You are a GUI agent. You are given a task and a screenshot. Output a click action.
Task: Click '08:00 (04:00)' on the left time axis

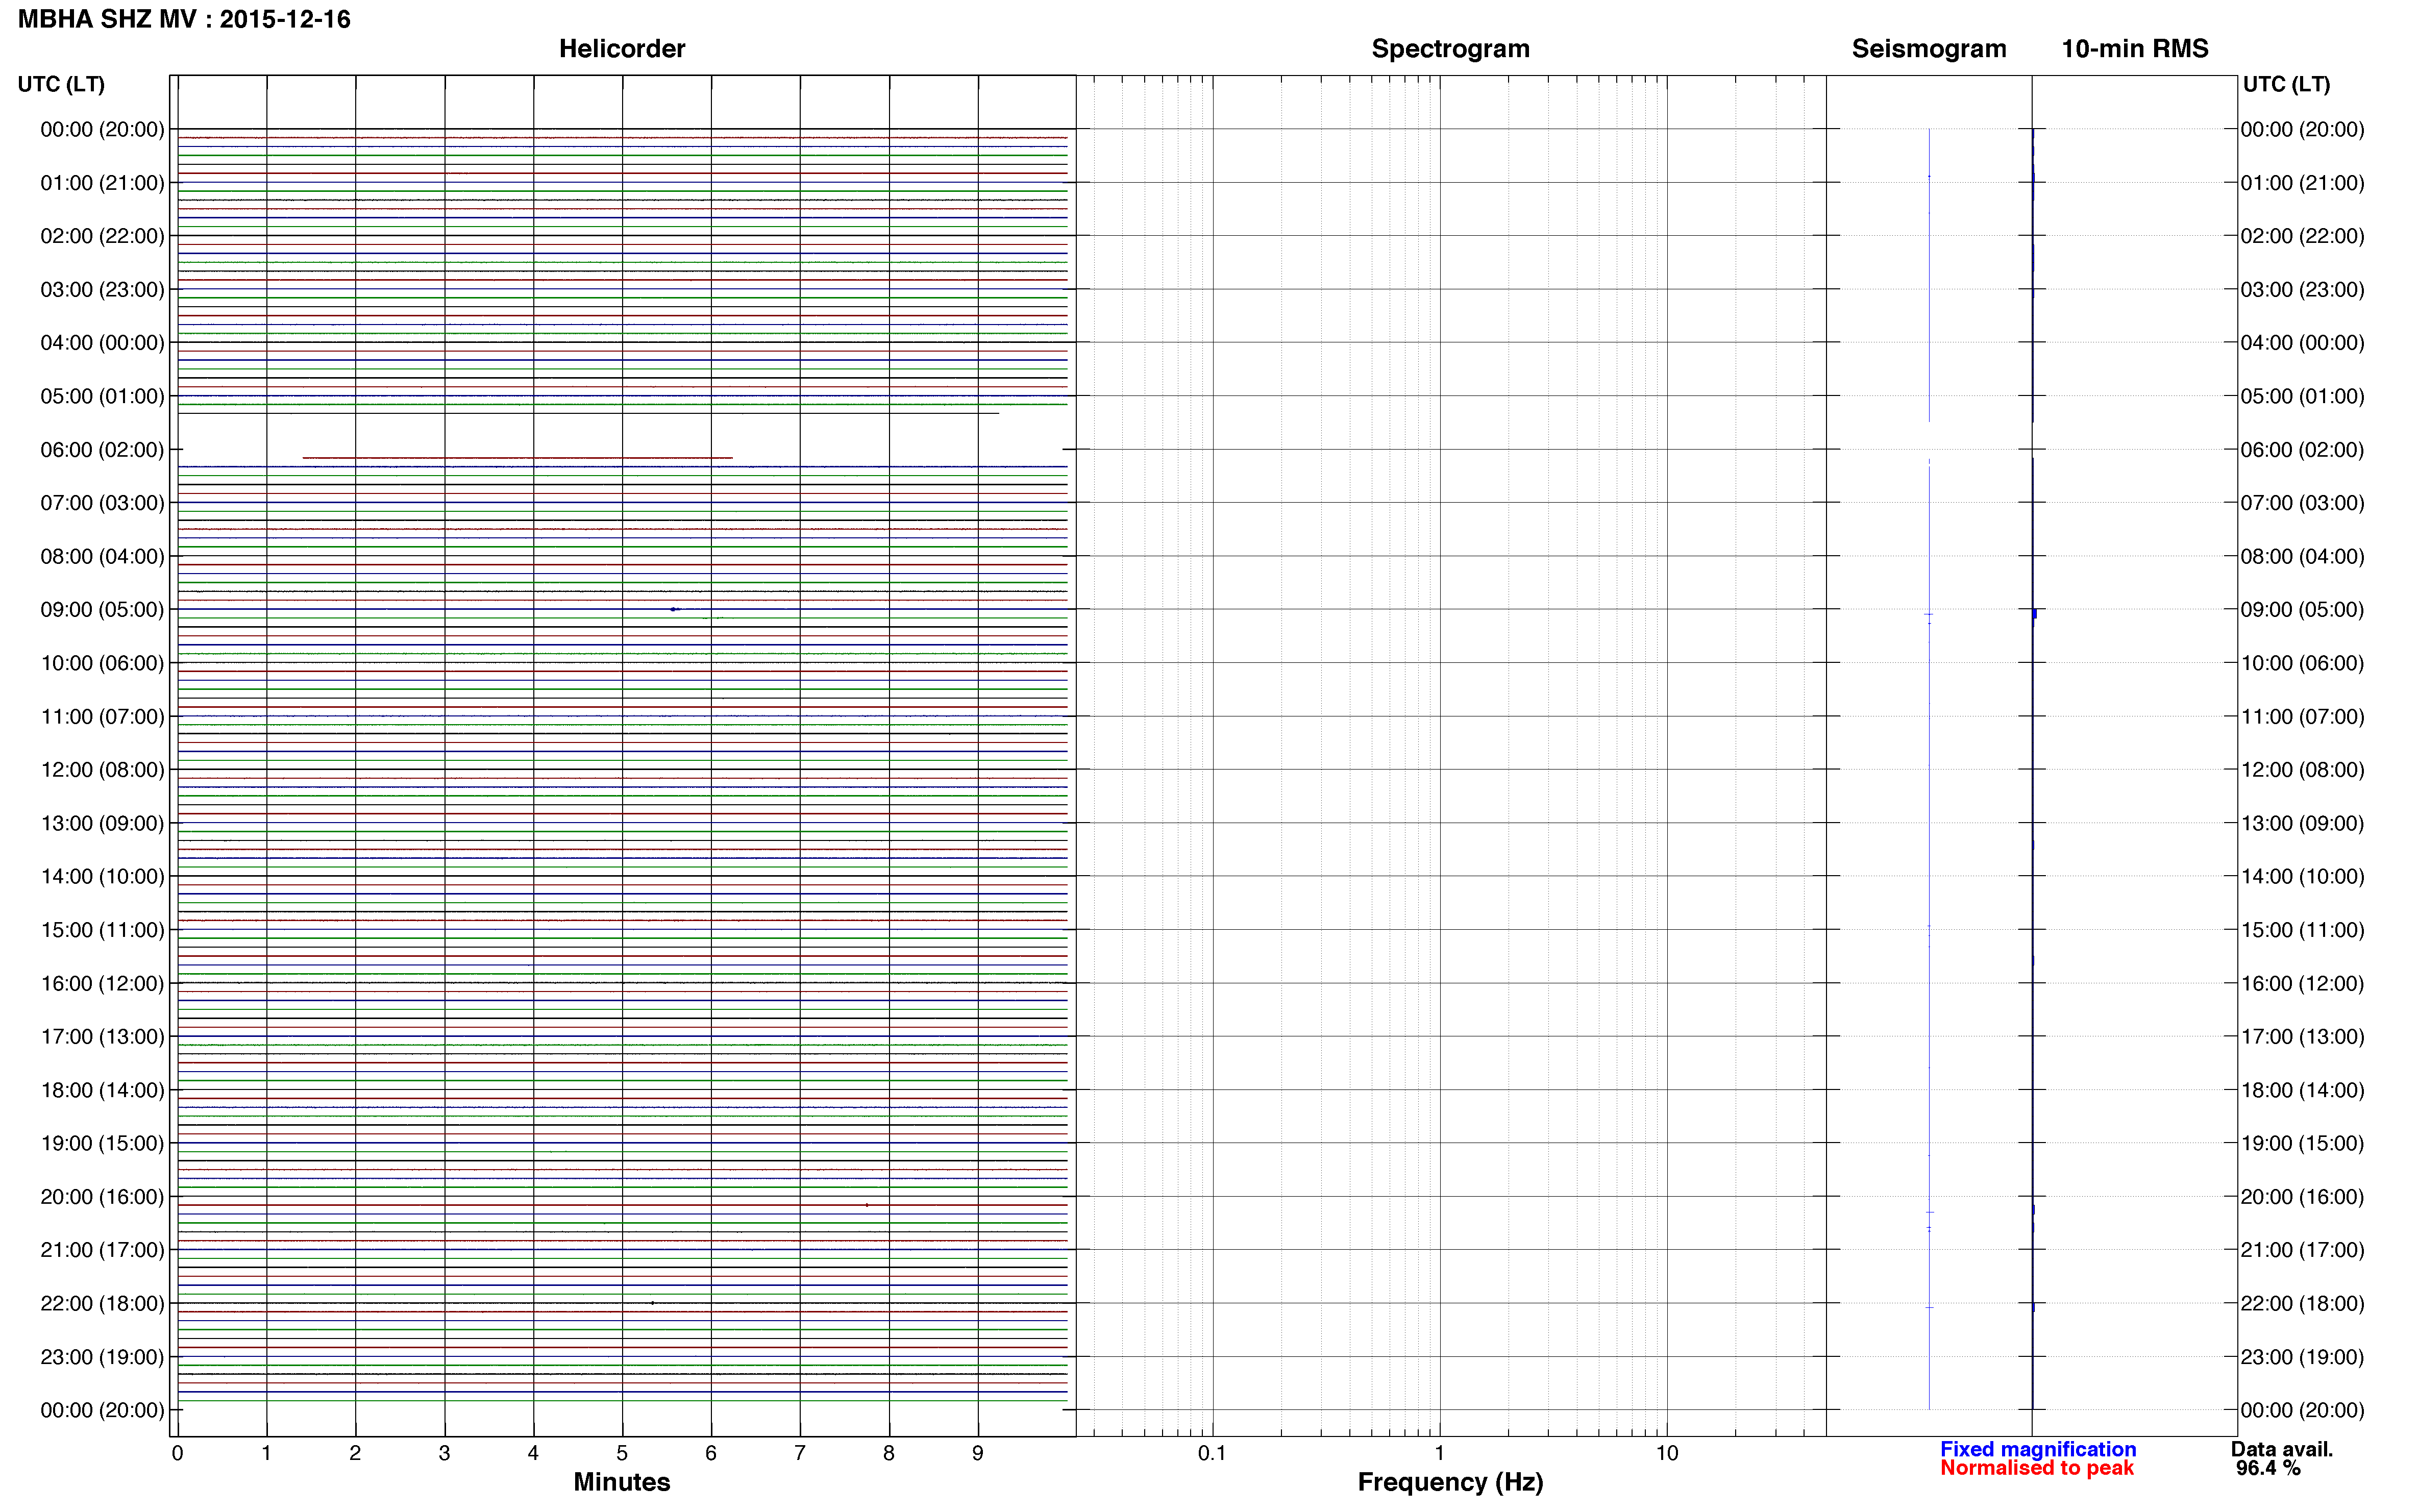(102, 556)
